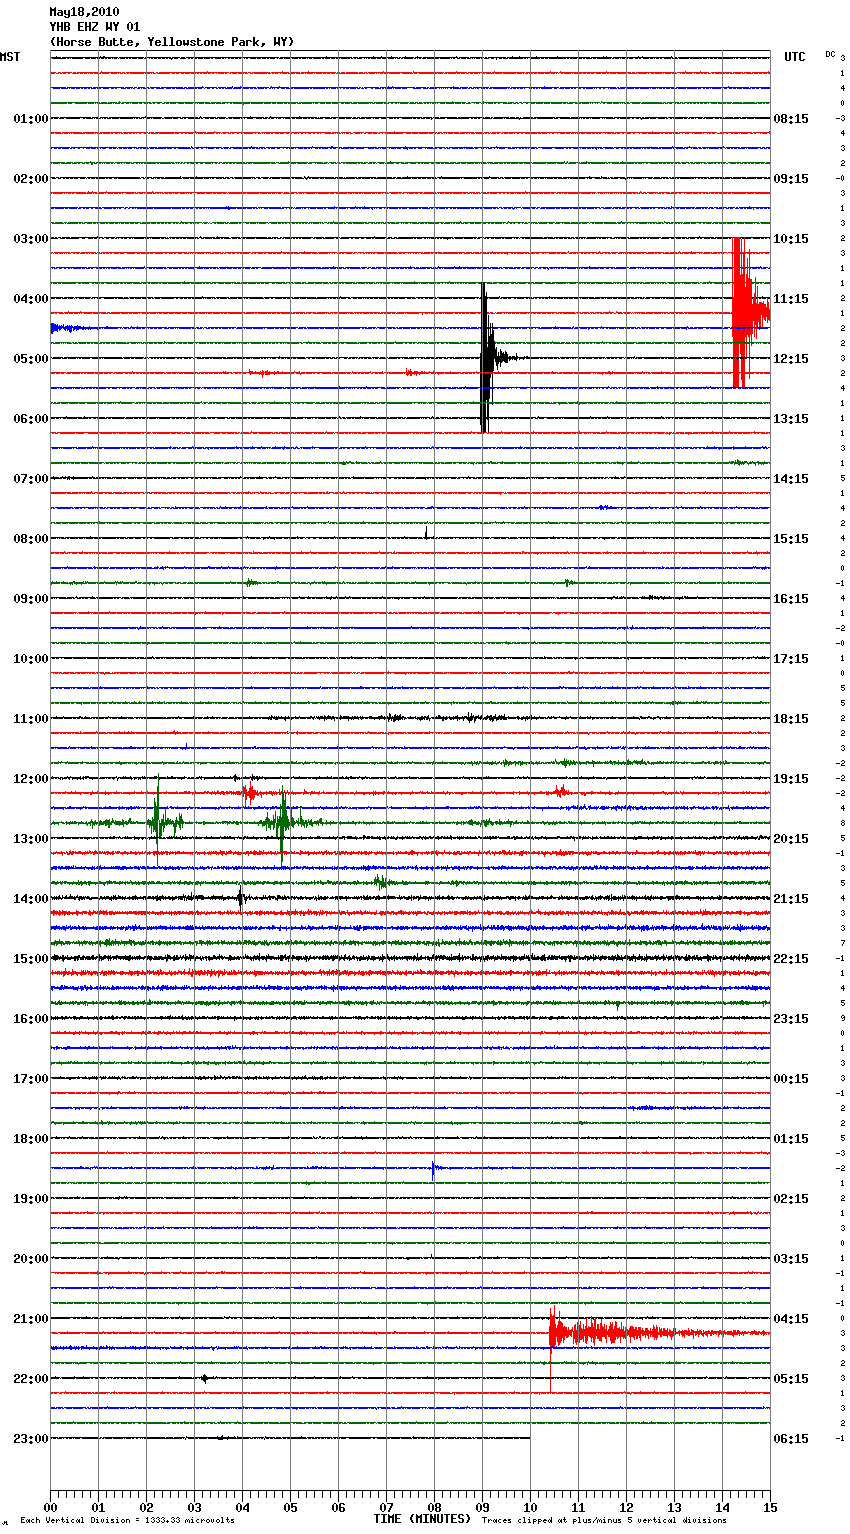The image size is (850, 1534).
Task: Select the 16:00 MST row label
Action: click(x=31, y=1019)
